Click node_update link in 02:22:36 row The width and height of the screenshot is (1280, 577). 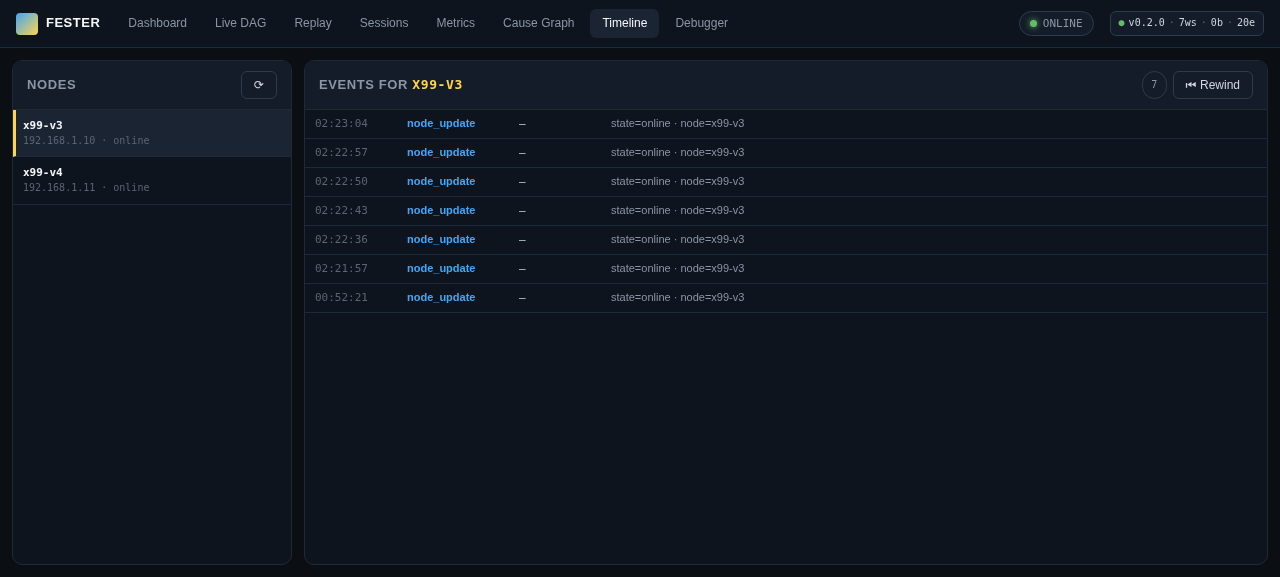[441, 240]
